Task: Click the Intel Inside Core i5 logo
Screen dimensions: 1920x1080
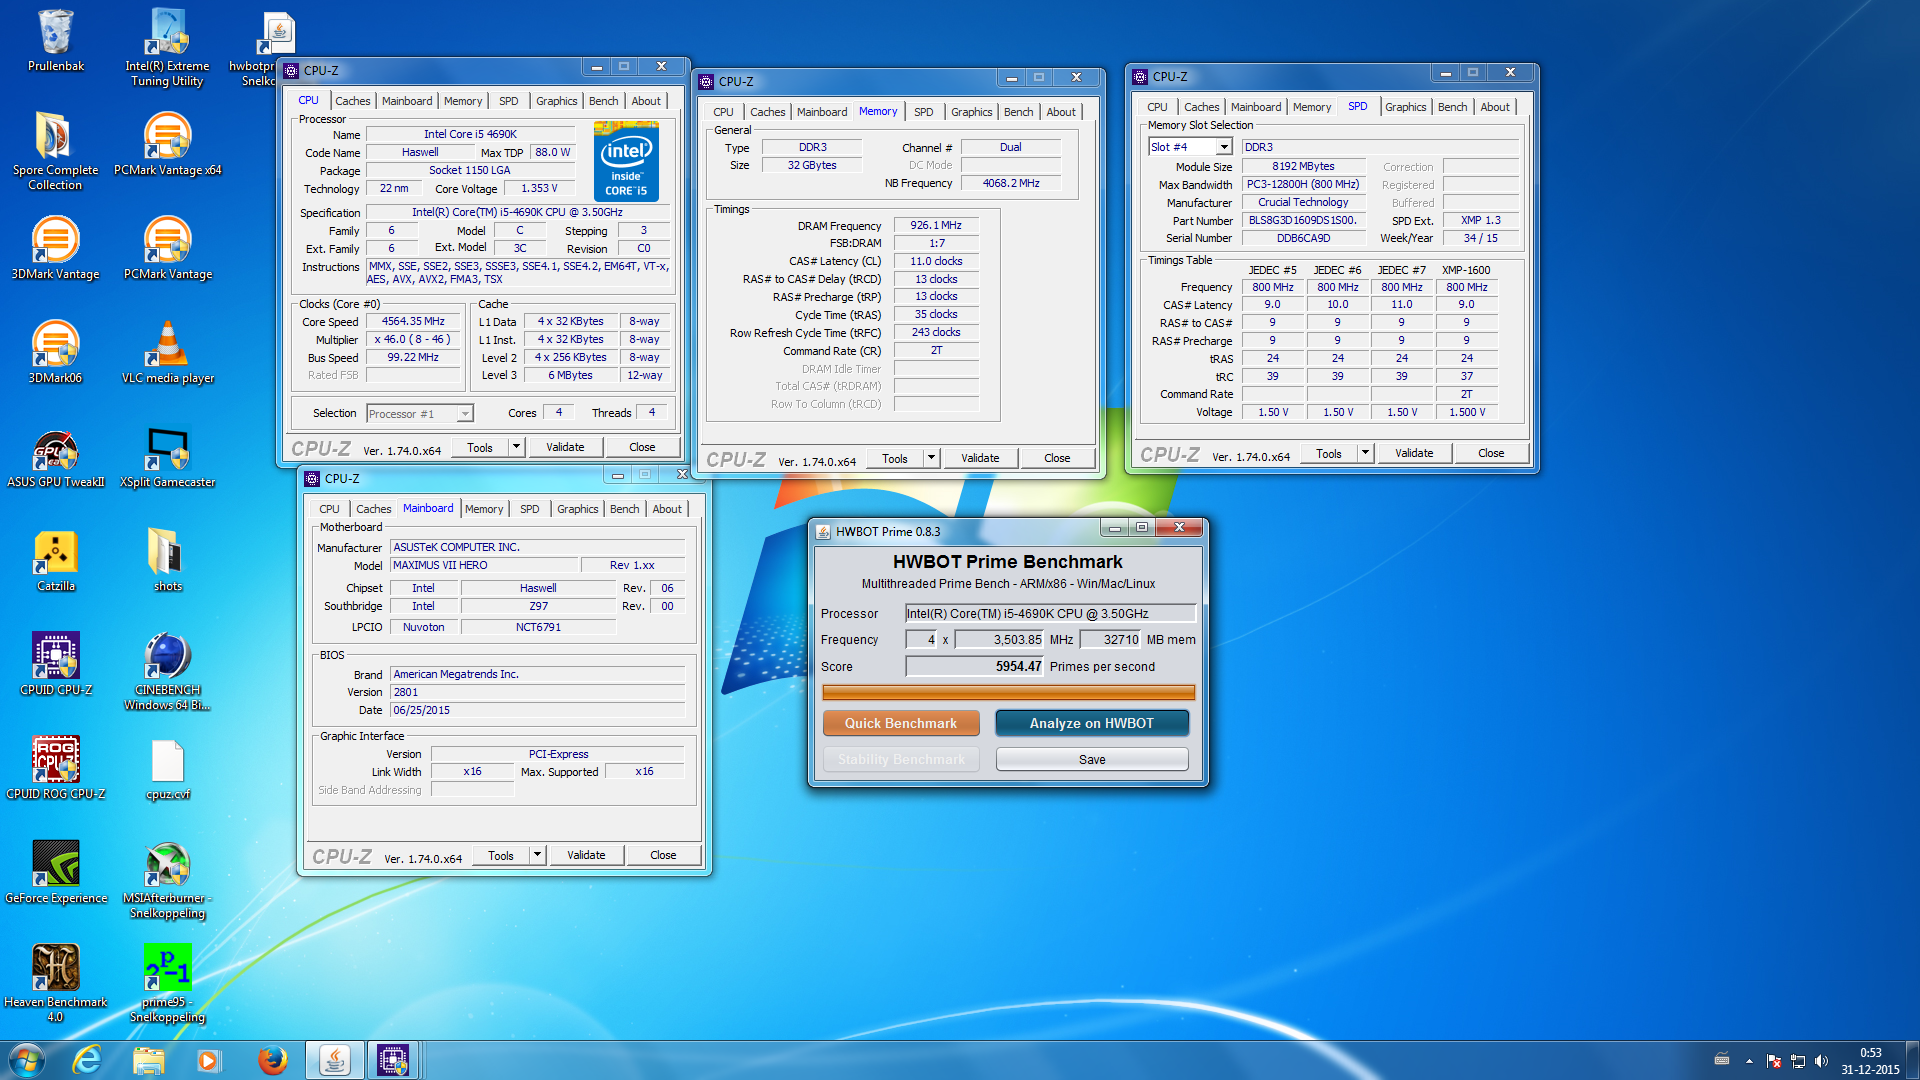Action: pyautogui.click(x=626, y=161)
